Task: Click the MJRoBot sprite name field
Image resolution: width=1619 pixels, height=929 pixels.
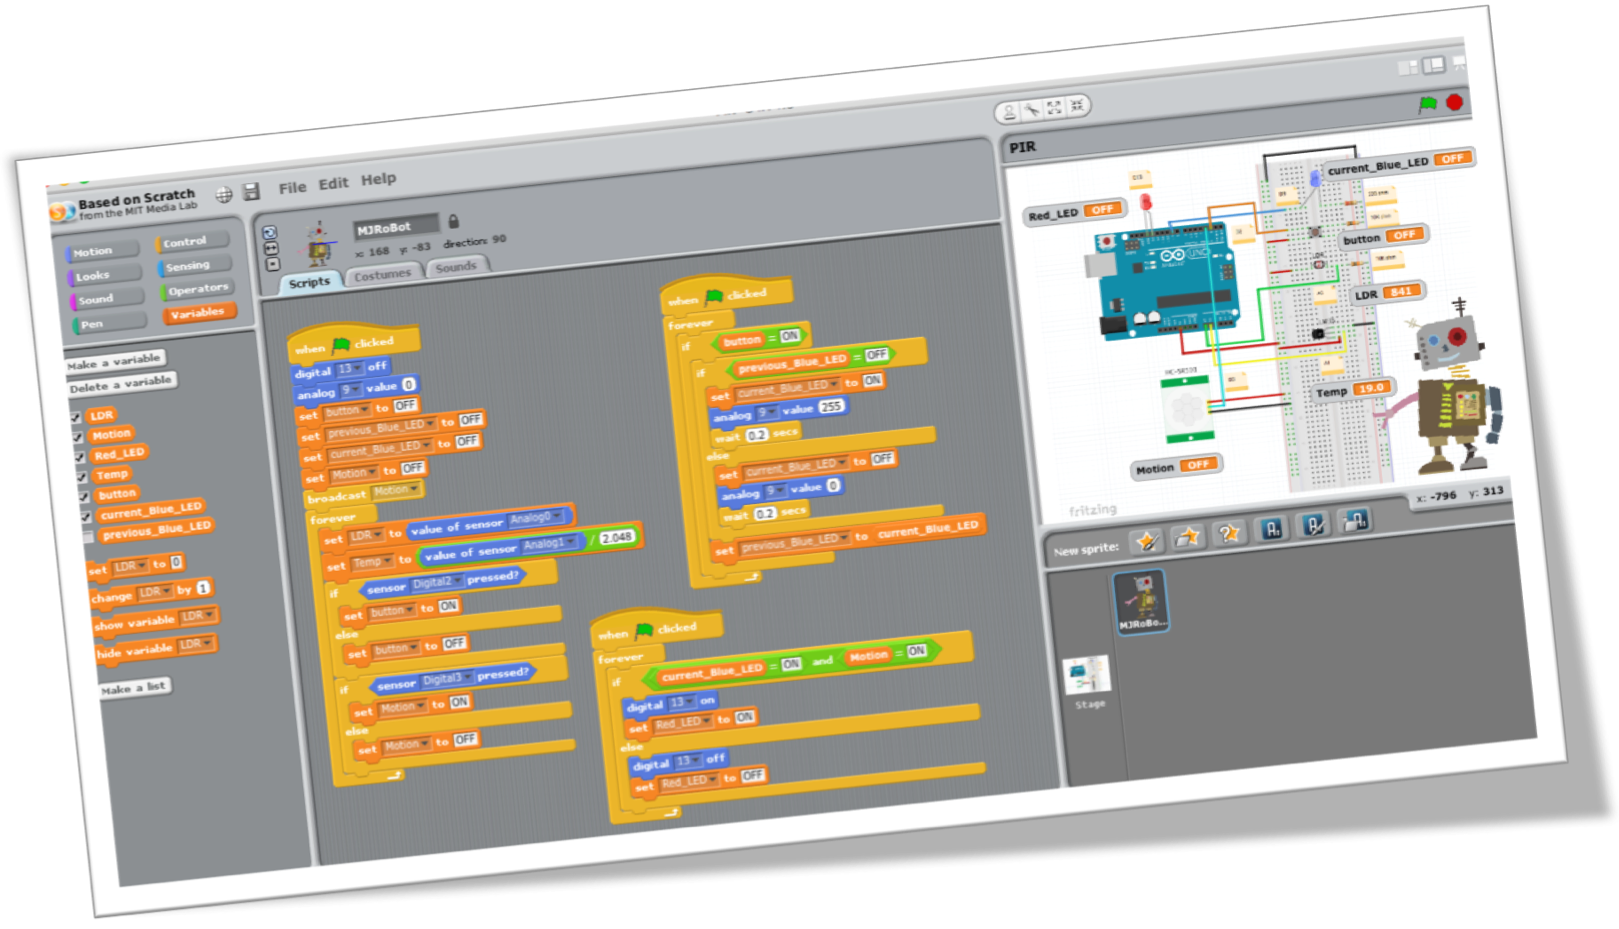Action: click(x=396, y=226)
